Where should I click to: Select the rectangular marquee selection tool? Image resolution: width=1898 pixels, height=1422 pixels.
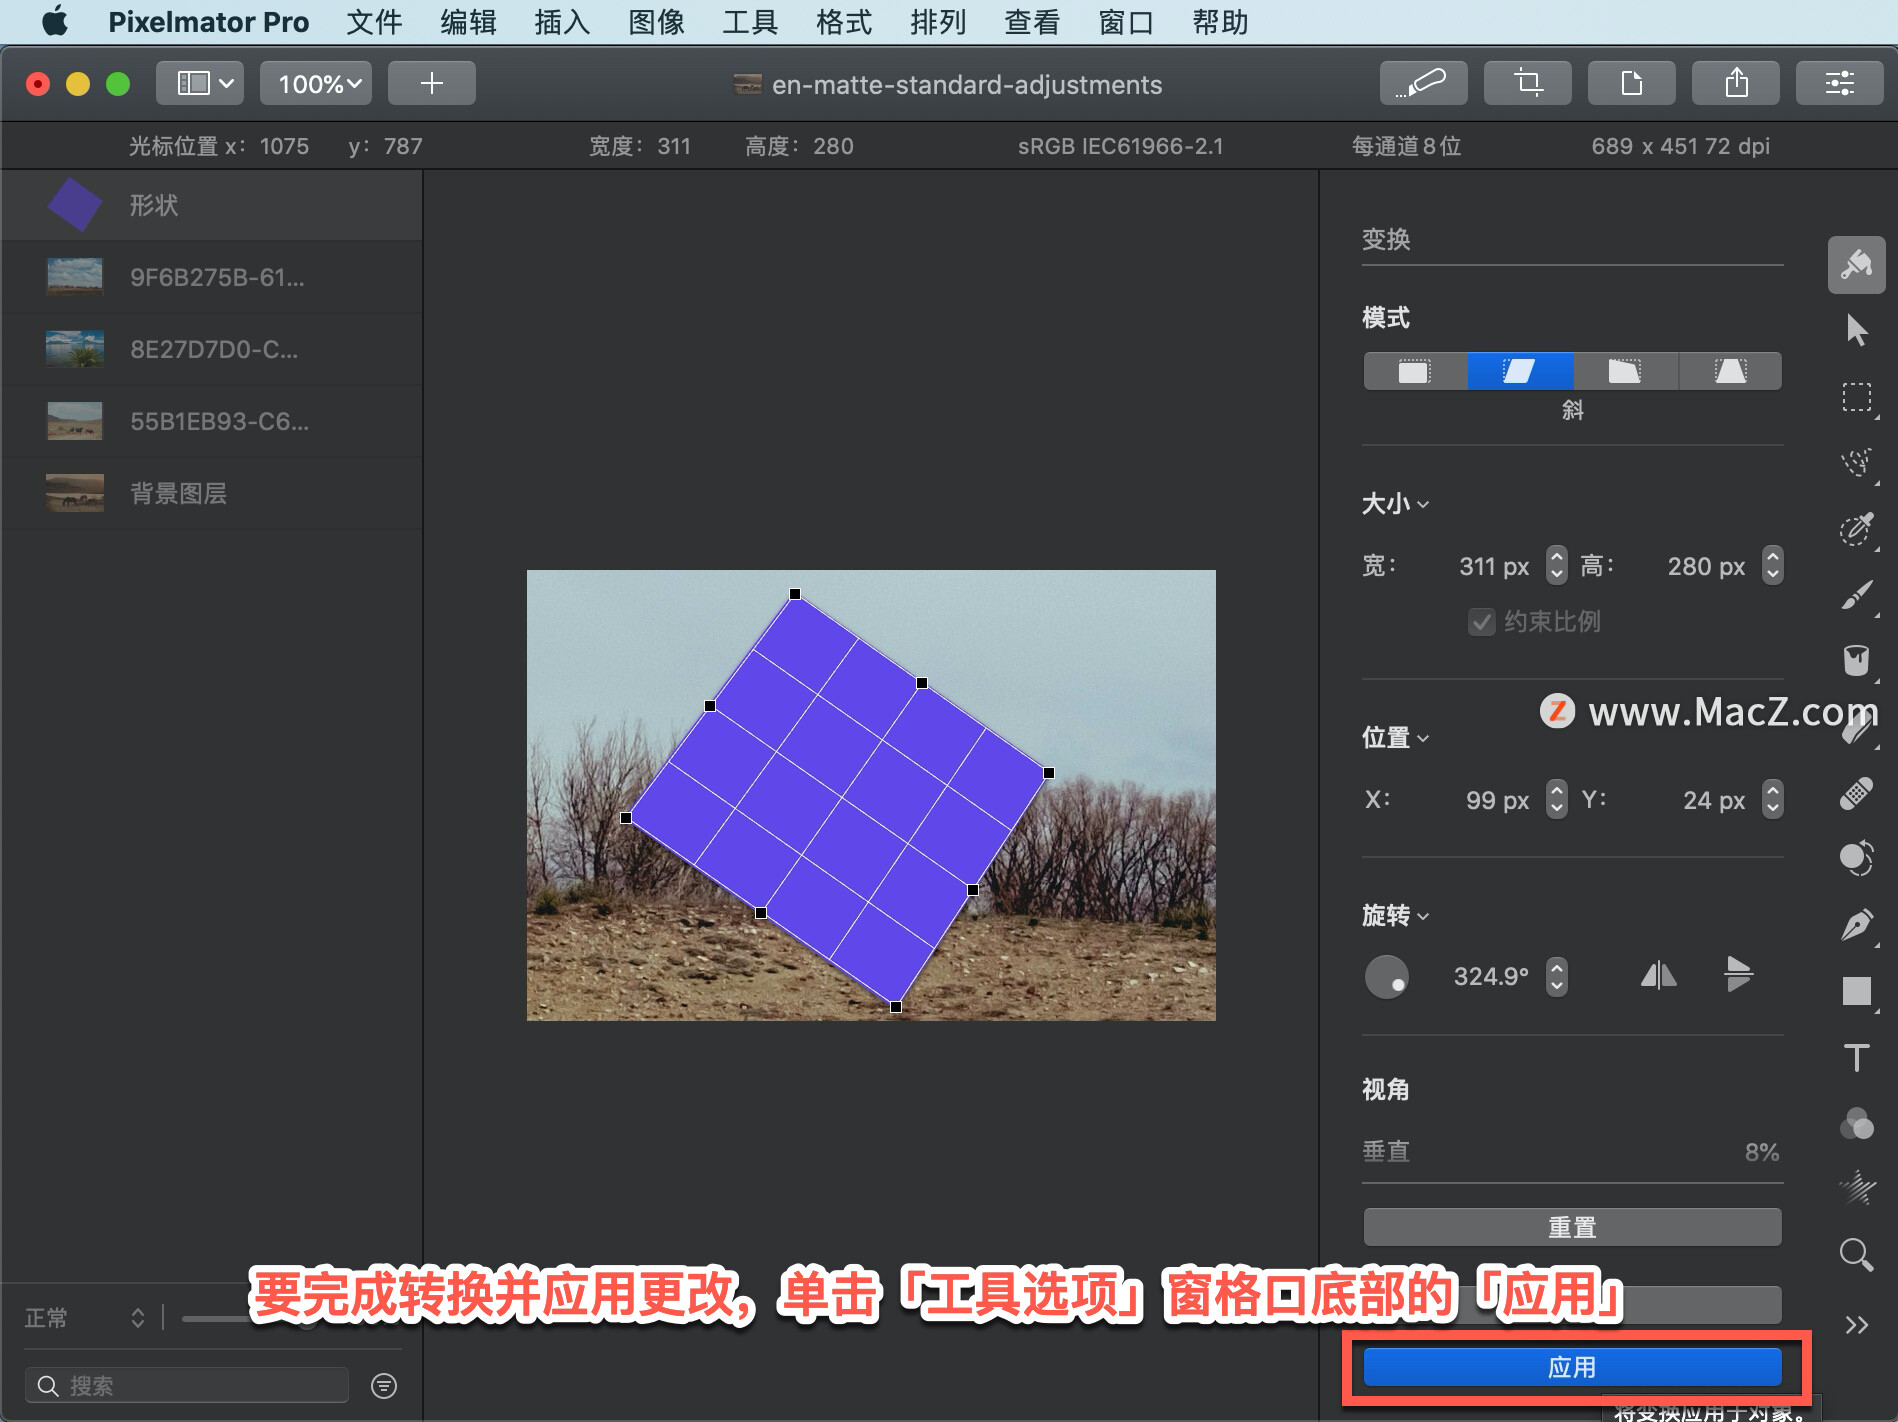click(x=1856, y=397)
